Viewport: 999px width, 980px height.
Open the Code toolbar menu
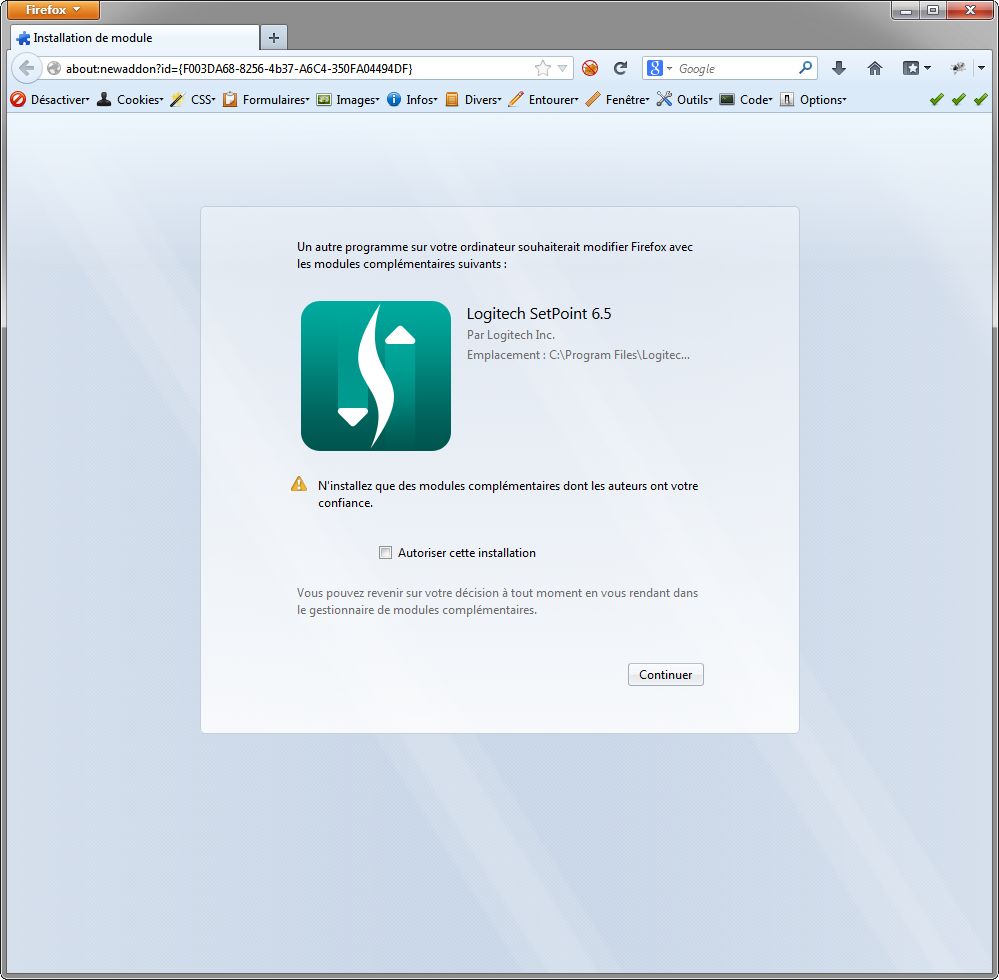[746, 99]
